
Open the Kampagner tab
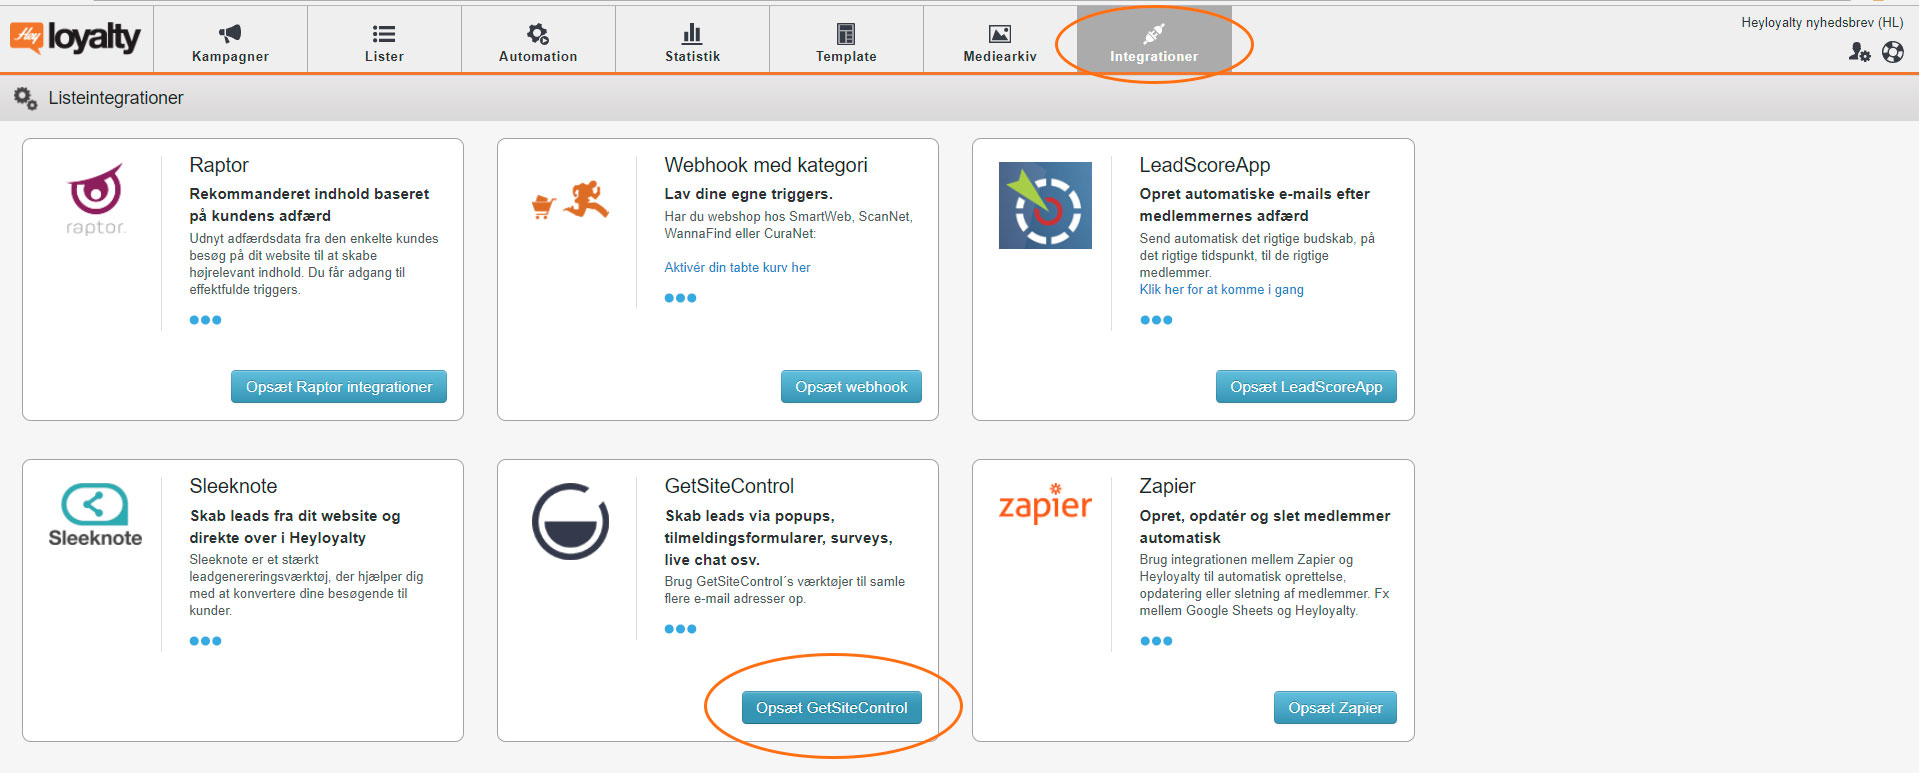coord(230,40)
